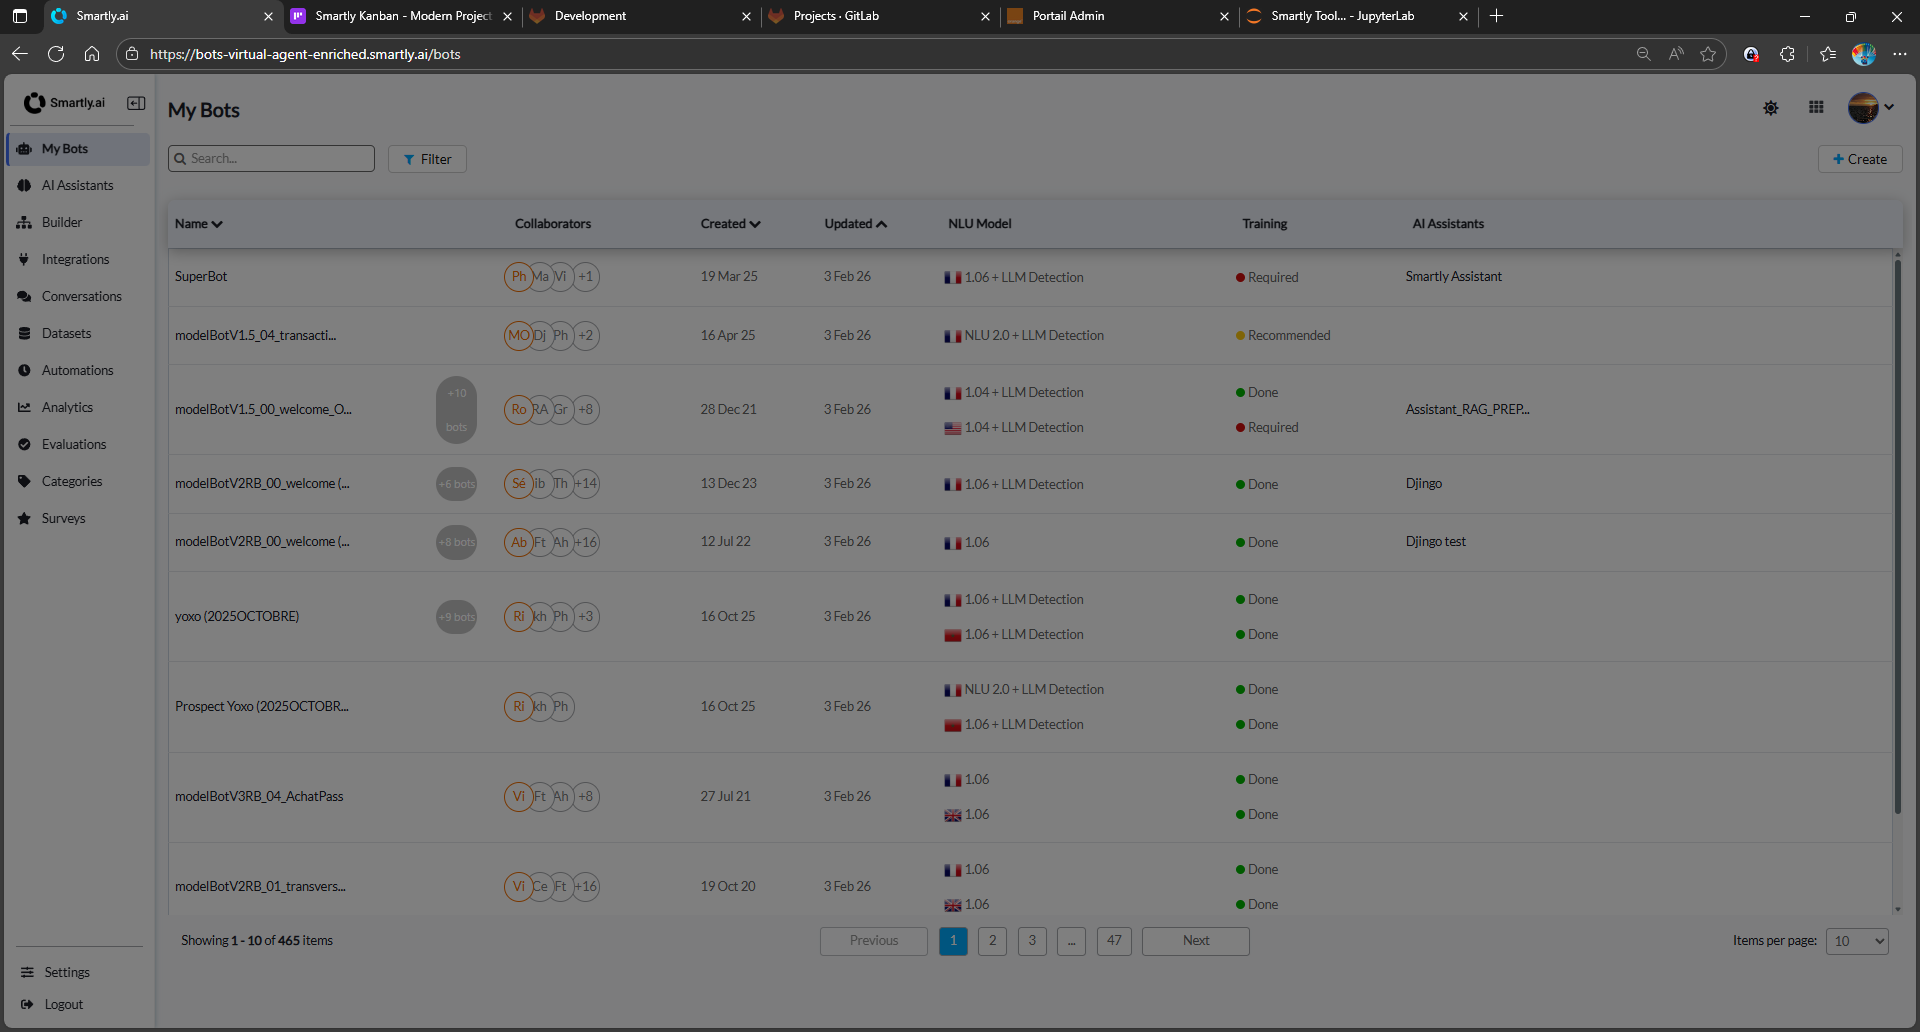Sort by Name column
Image resolution: width=1920 pixels, height=1032 pixels.
pyautogui.click(x=198, y=224)
